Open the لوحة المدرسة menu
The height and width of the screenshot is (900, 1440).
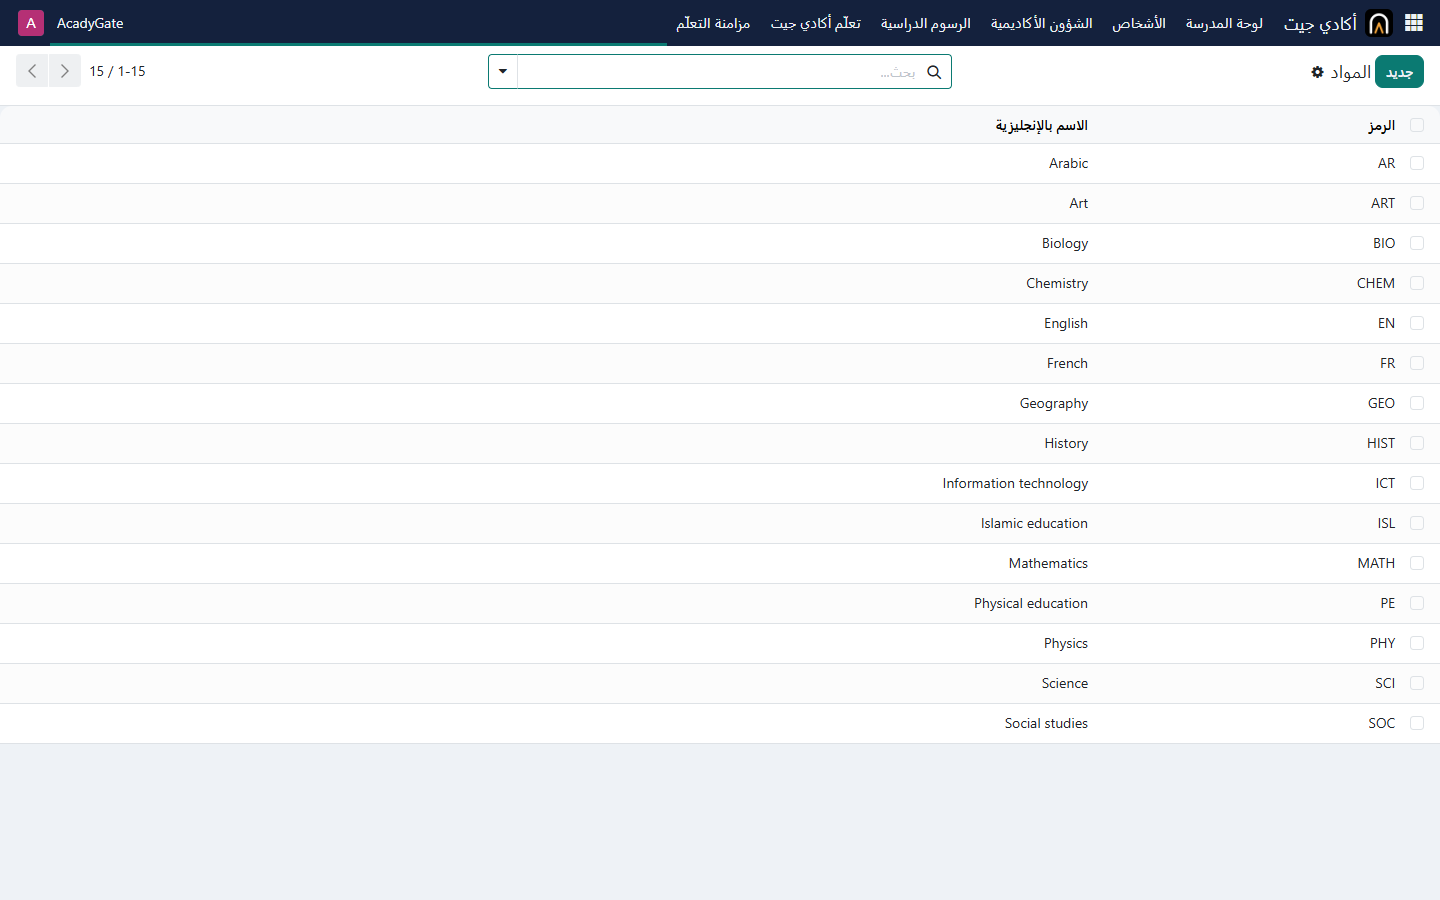click(1224, 23)
